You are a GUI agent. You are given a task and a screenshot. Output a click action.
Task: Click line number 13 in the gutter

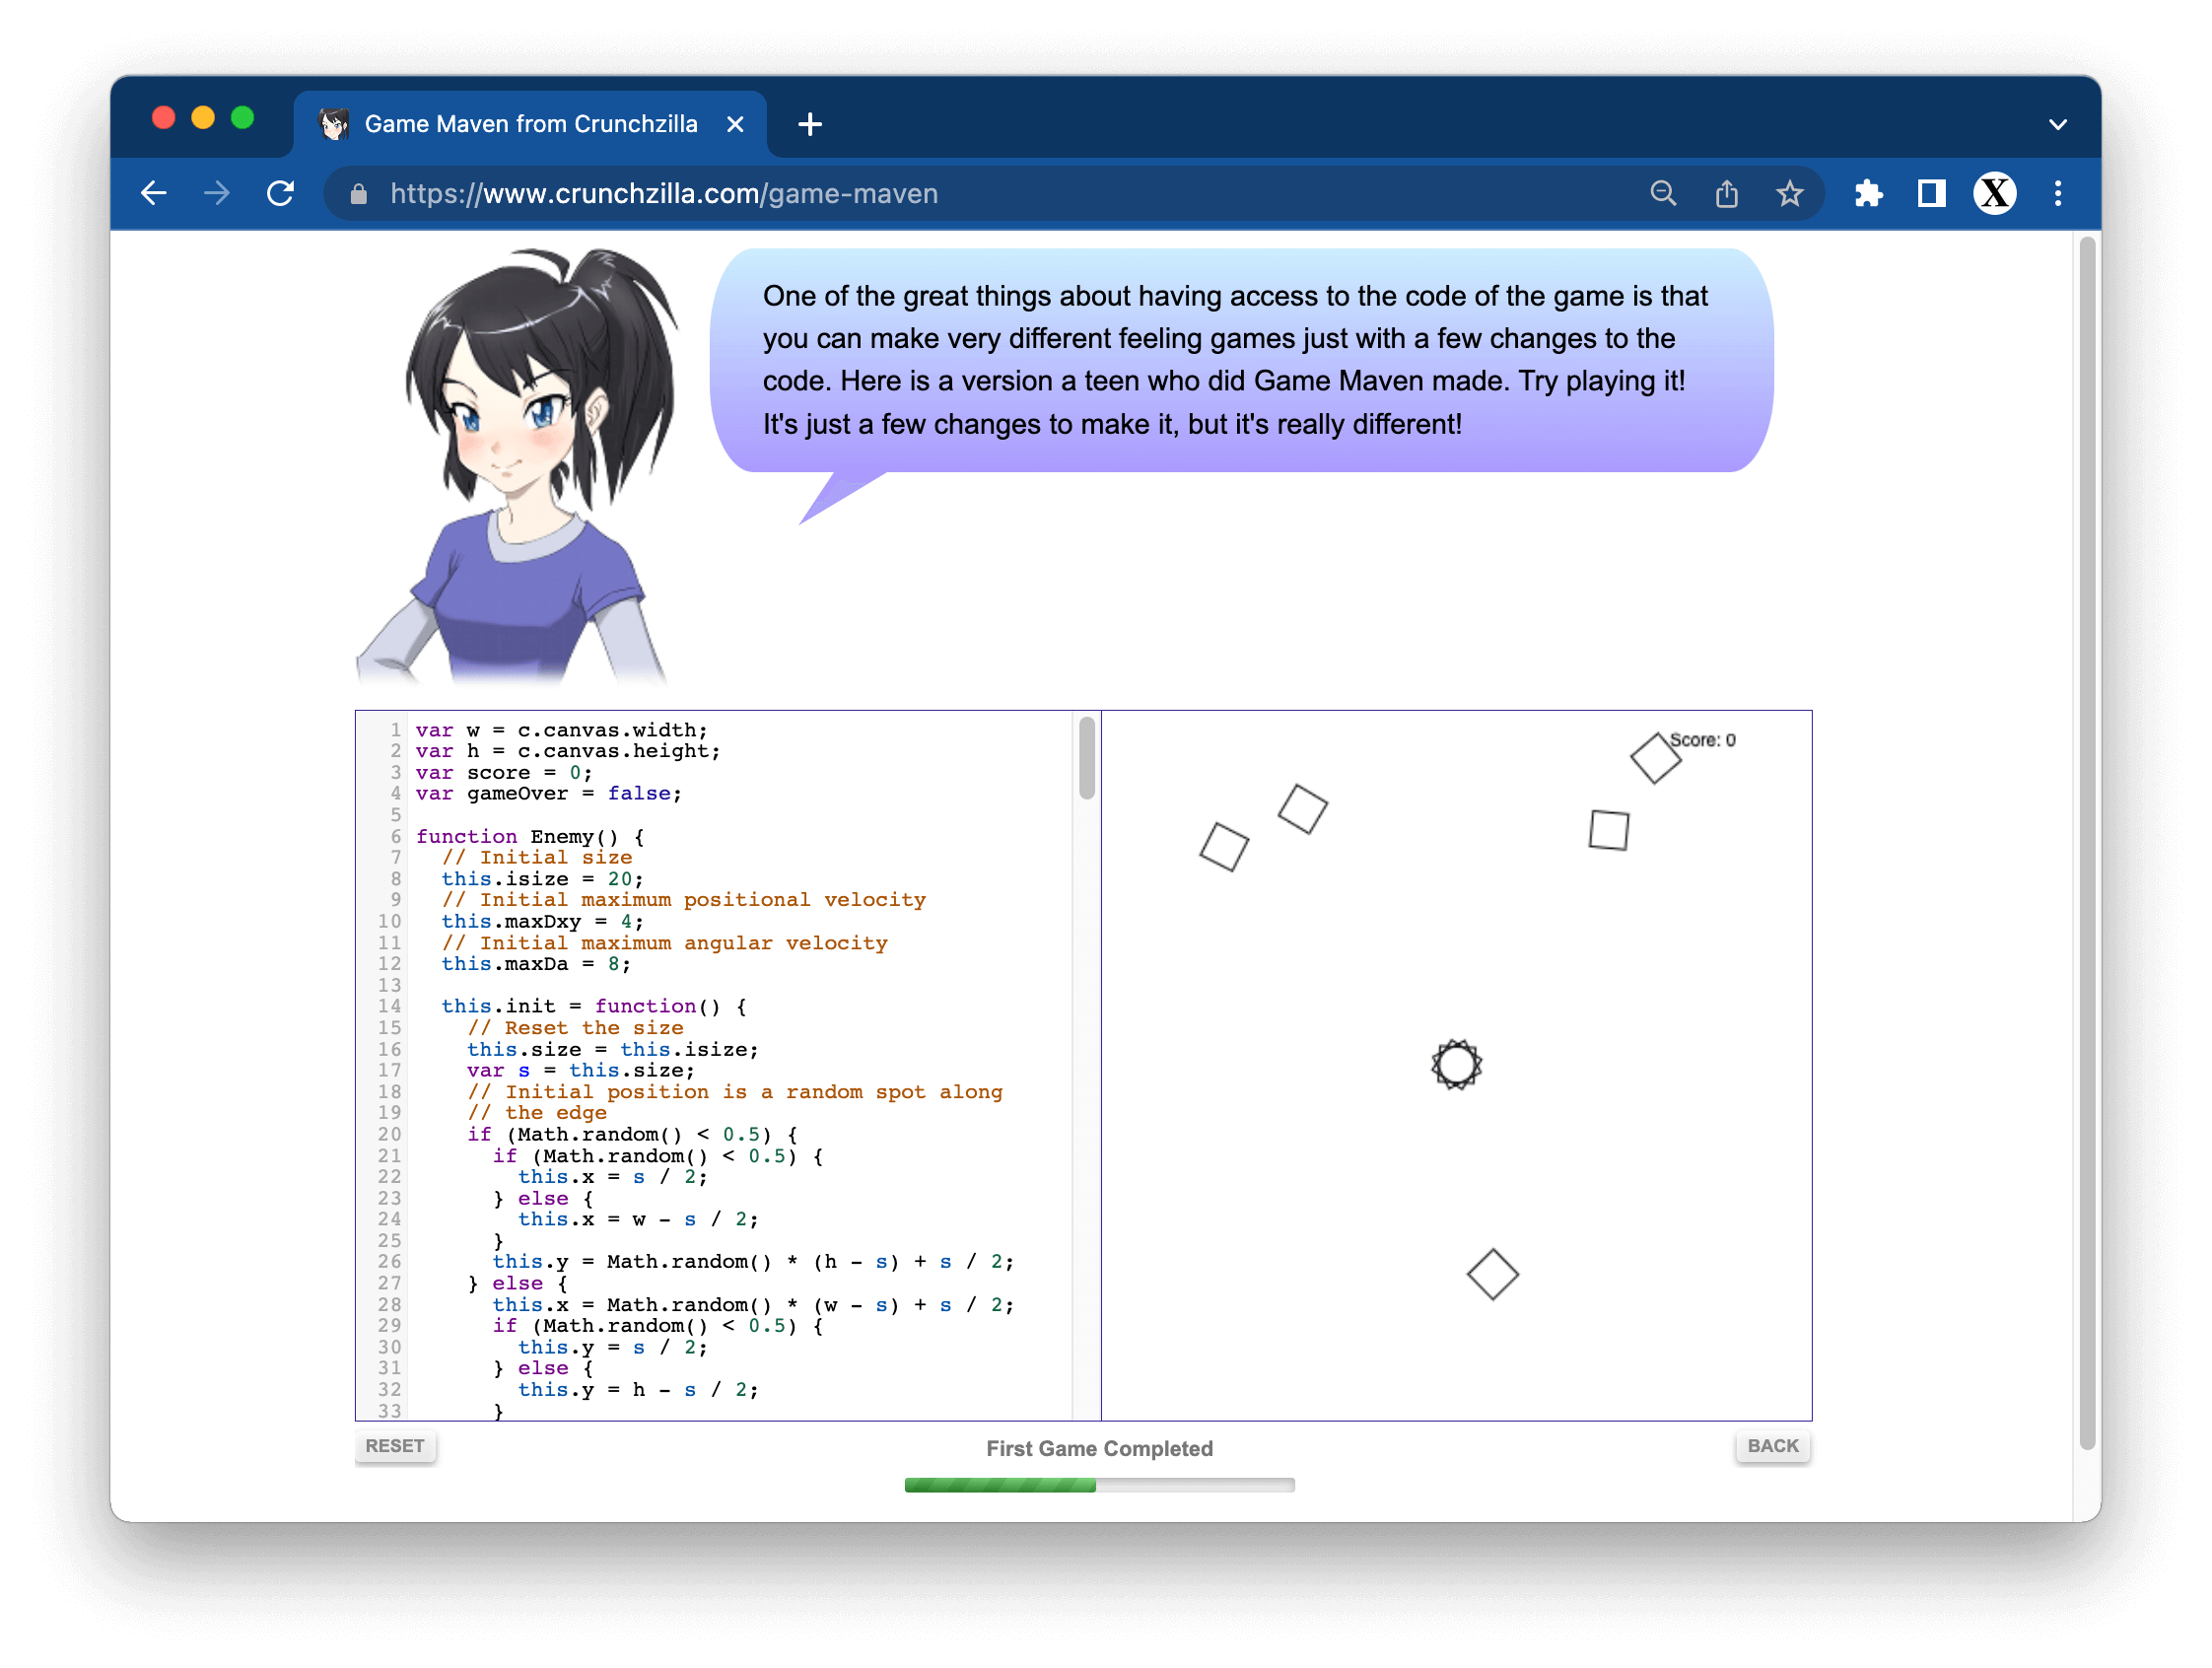pyautogui.click(x=390, y=985)
